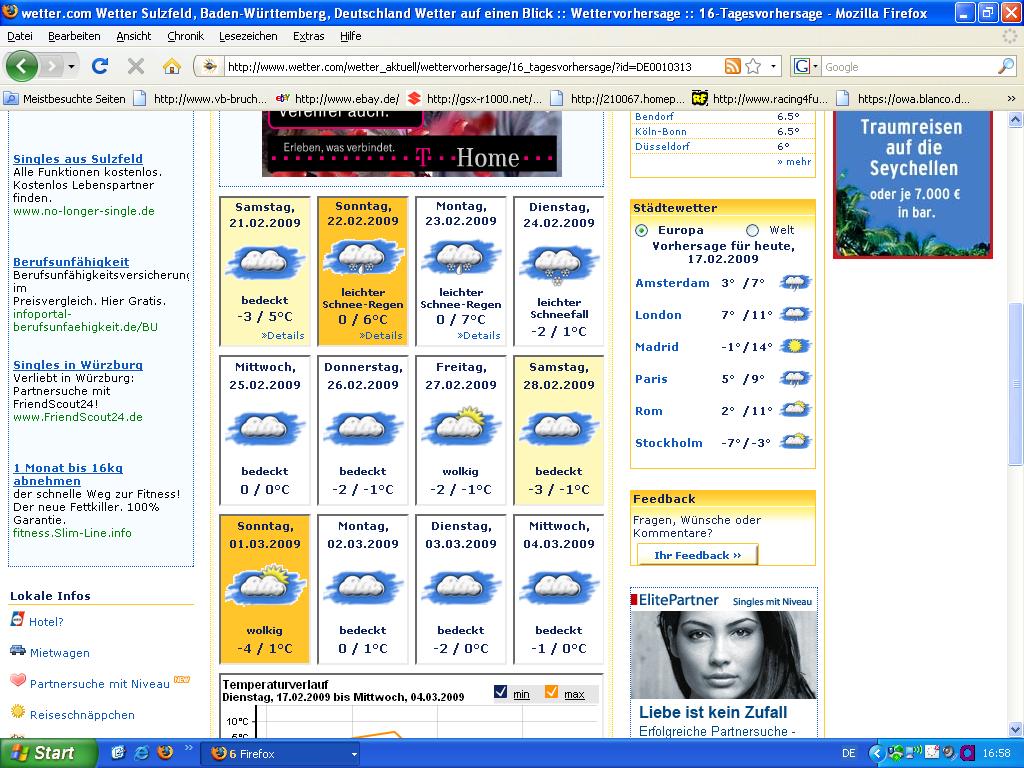Expand hidden system tray icons
1024x768 pixels.
[876, 753]
